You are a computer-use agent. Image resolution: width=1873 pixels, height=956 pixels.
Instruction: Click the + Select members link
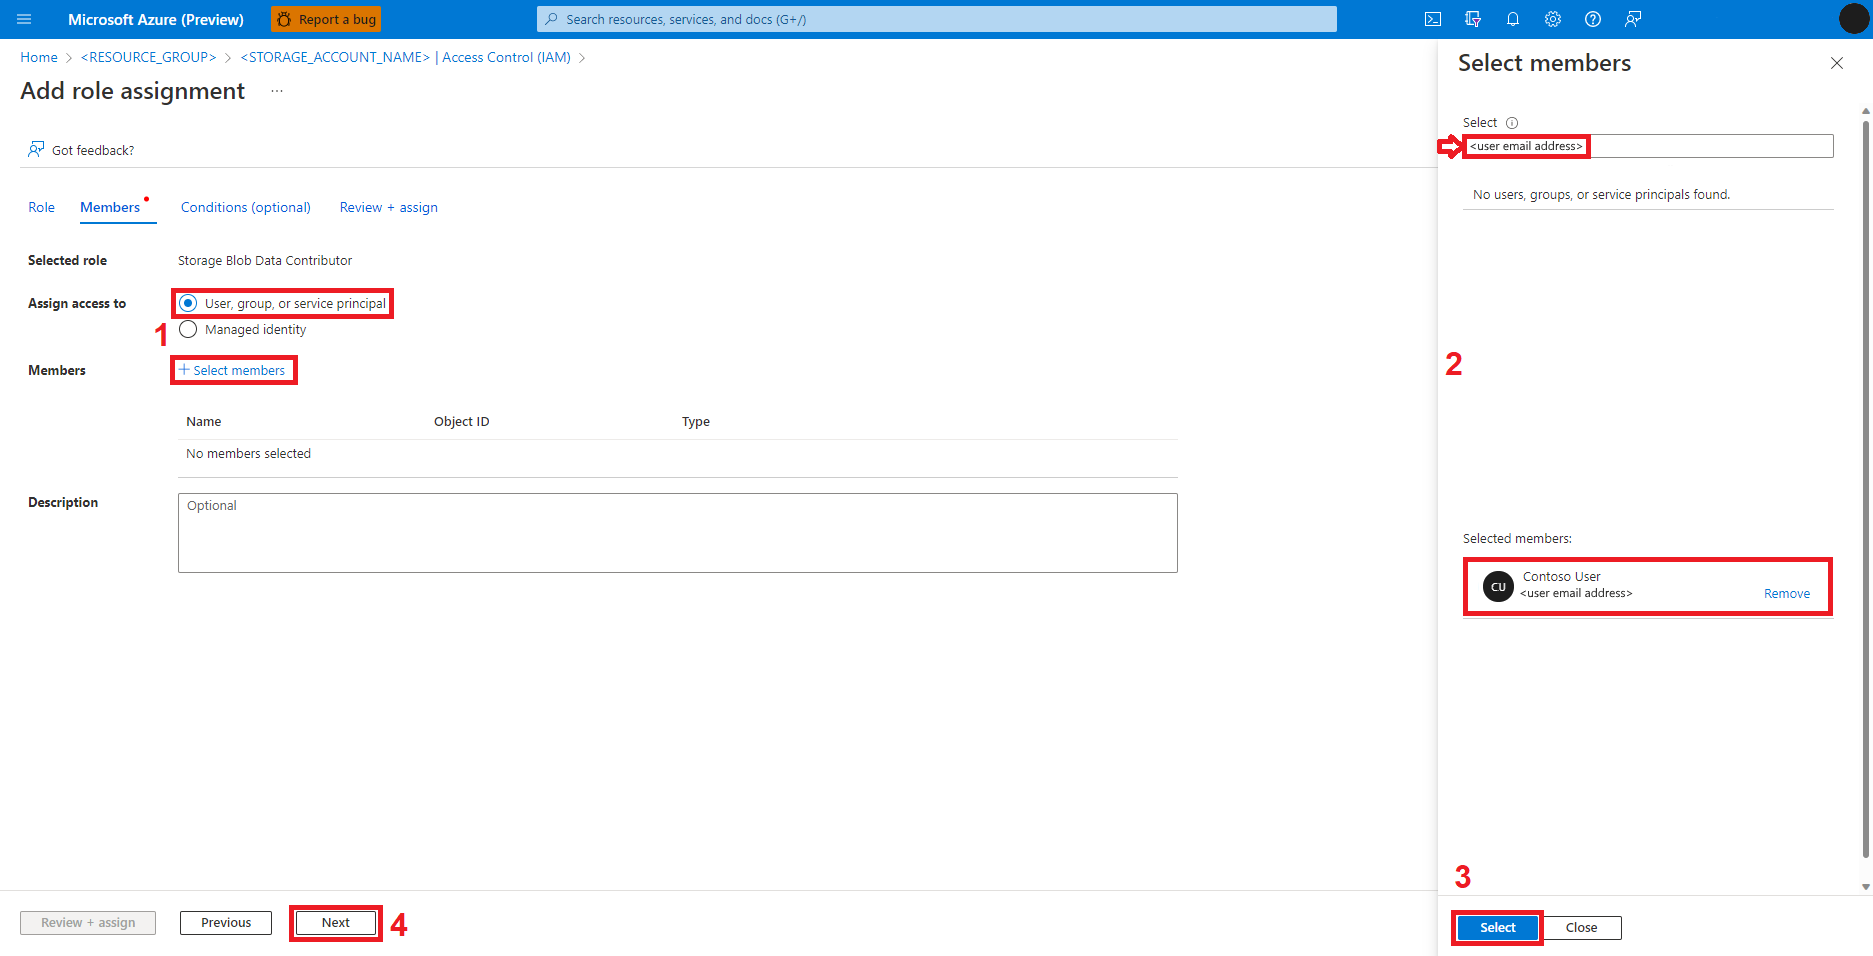click(233, 370)
